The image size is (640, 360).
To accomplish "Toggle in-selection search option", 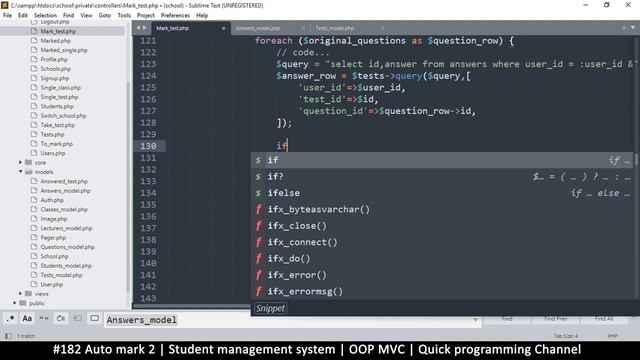I will click(78, 318).
